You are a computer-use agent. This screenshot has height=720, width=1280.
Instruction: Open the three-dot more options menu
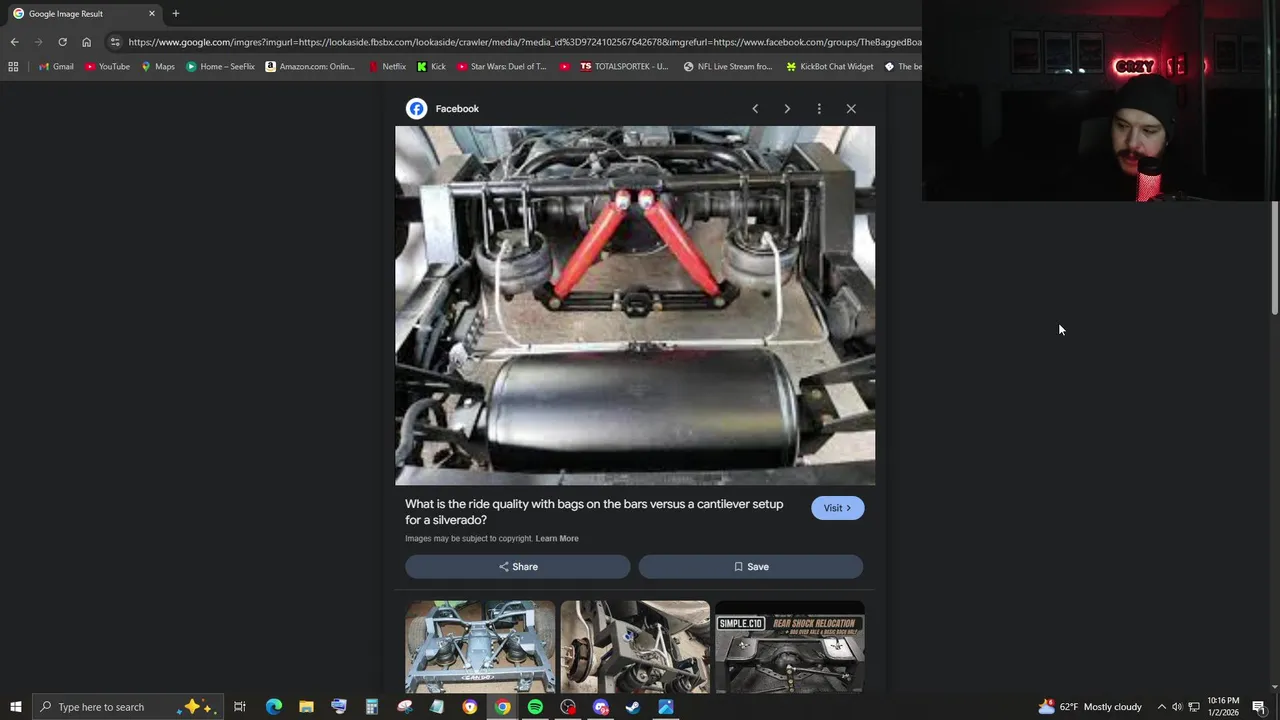click(x=819, y=108)
